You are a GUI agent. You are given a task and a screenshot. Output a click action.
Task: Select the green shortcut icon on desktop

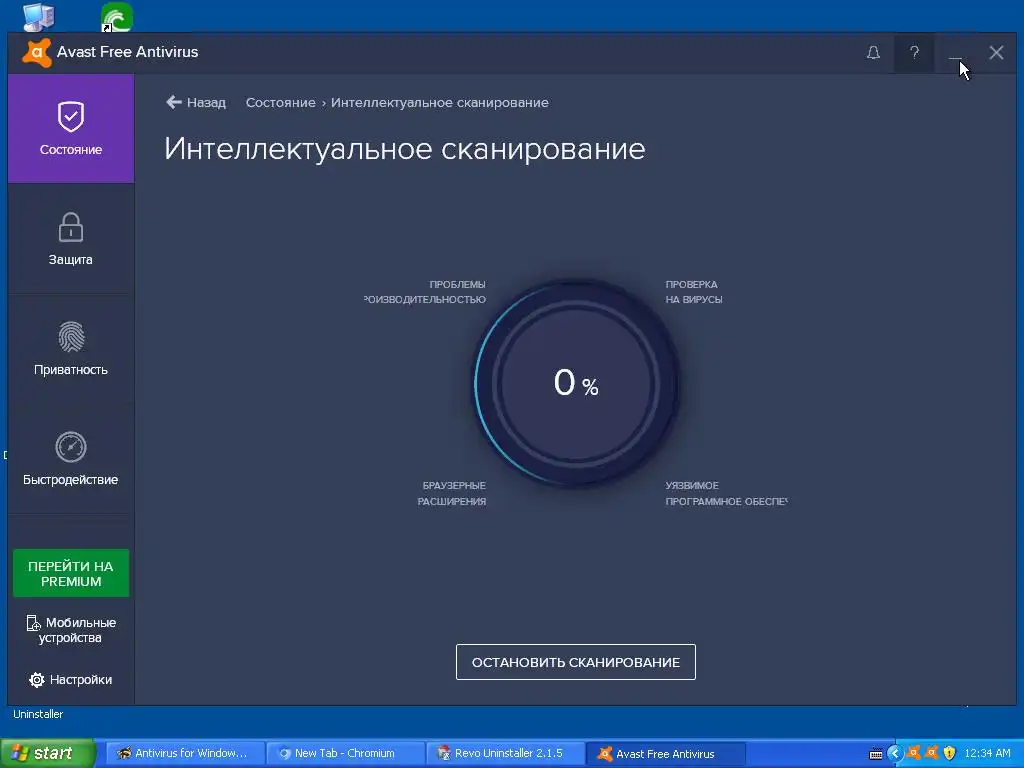click(x=117, y=17)
